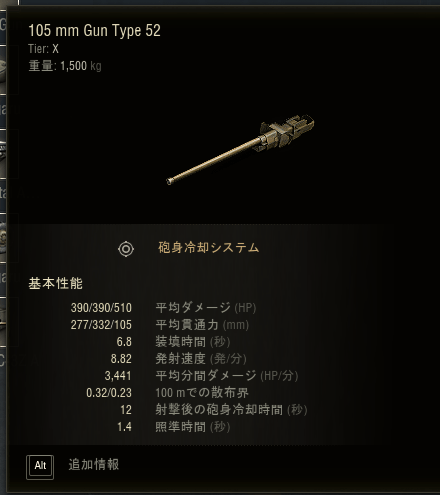Click the 砲身冷却システム heading text
The height and width of the screenshot is (495, 440).
209,248
